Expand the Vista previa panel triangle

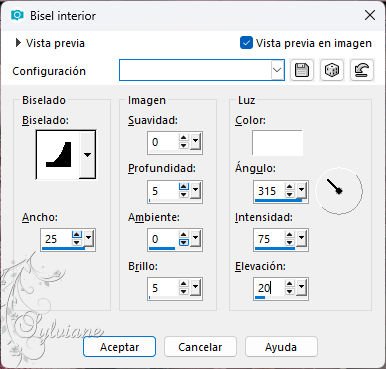(x=18, y=43)
